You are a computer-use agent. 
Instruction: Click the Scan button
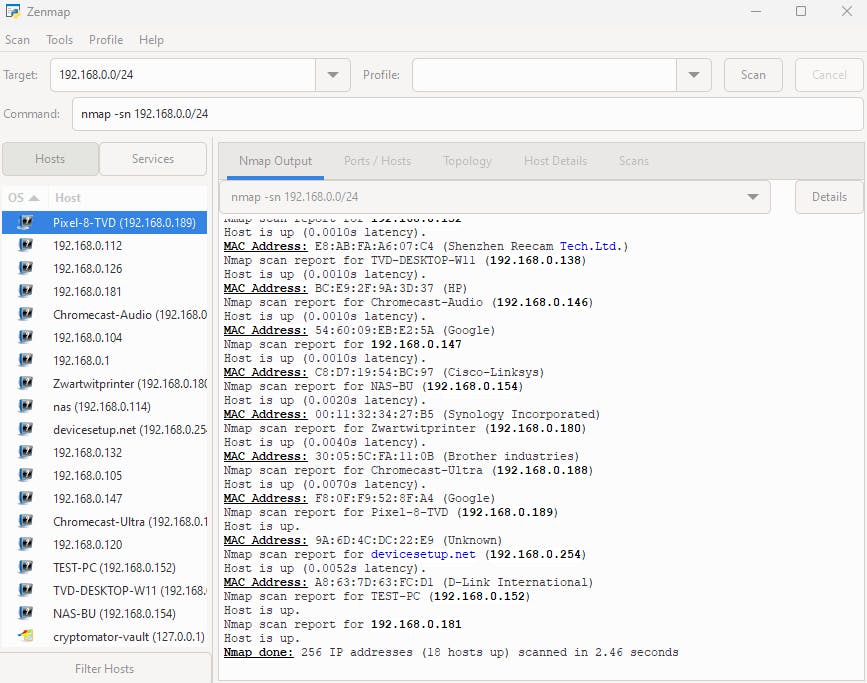pyautogui.click(x=753, y=75)
